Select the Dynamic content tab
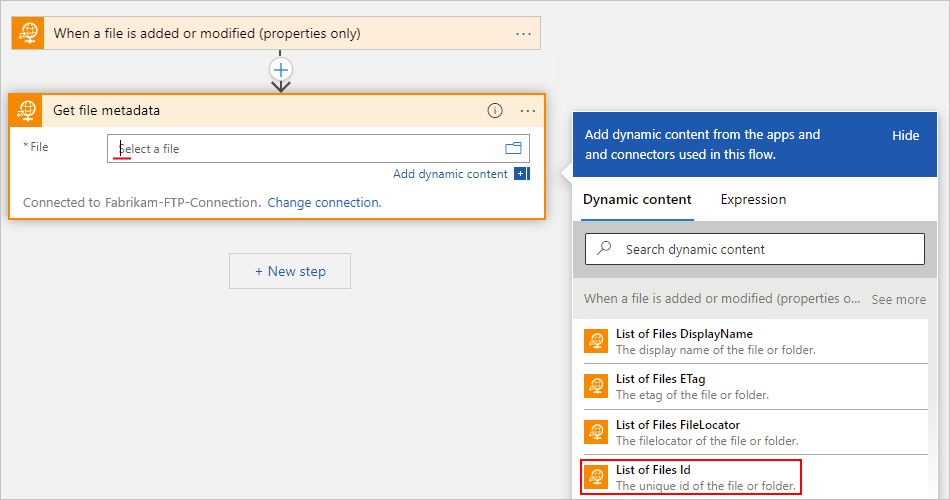The height and width of the screenshot is (500, 950). click(637, 200)
